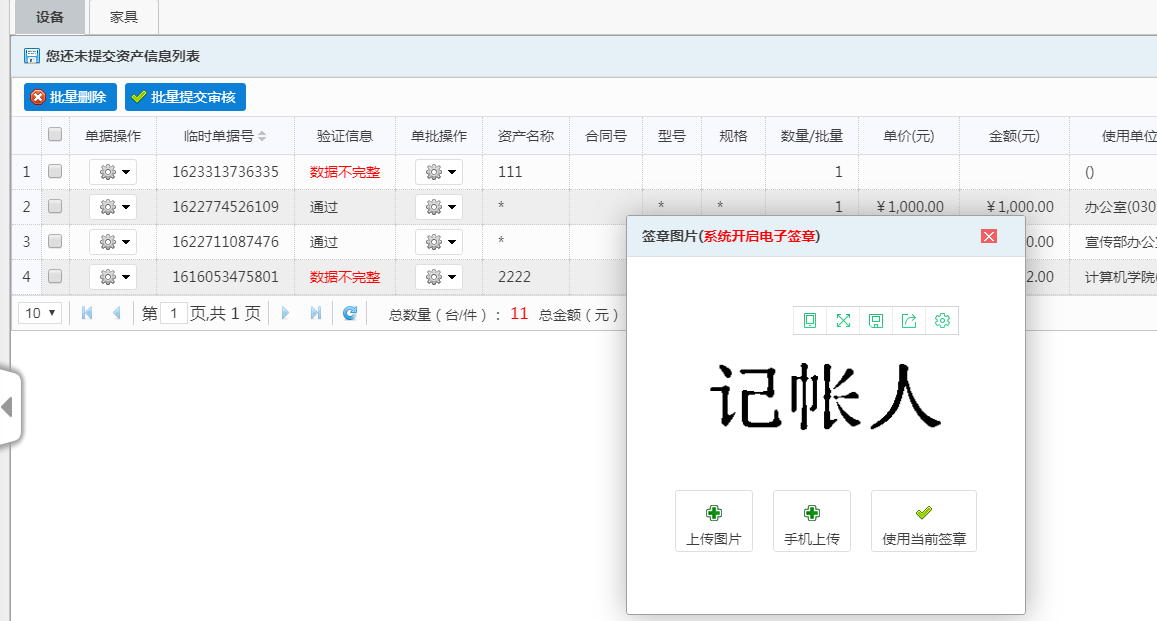The image size is (1157, 621).
Task: Click the floppy disk save icon
Action: 876,320
